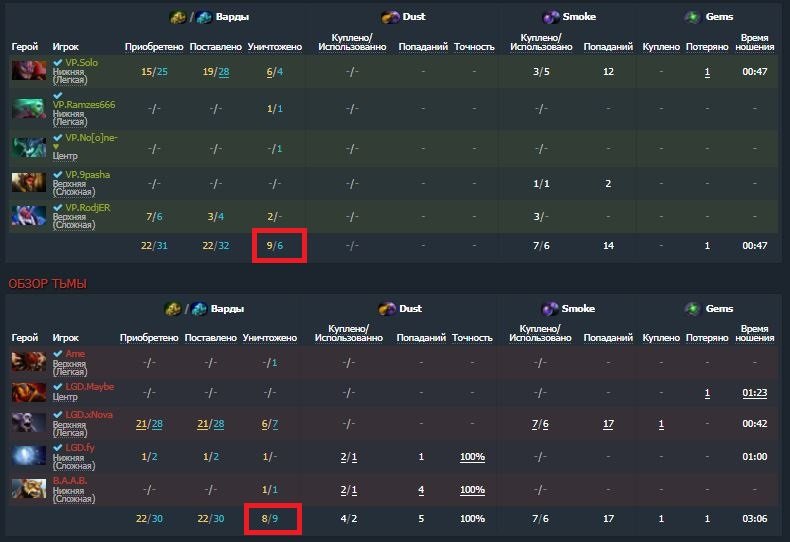This screenshot has width=790, height=542.
Task: Open Ame player profile link
Action: pyautogui.click(x=75, y=354)
